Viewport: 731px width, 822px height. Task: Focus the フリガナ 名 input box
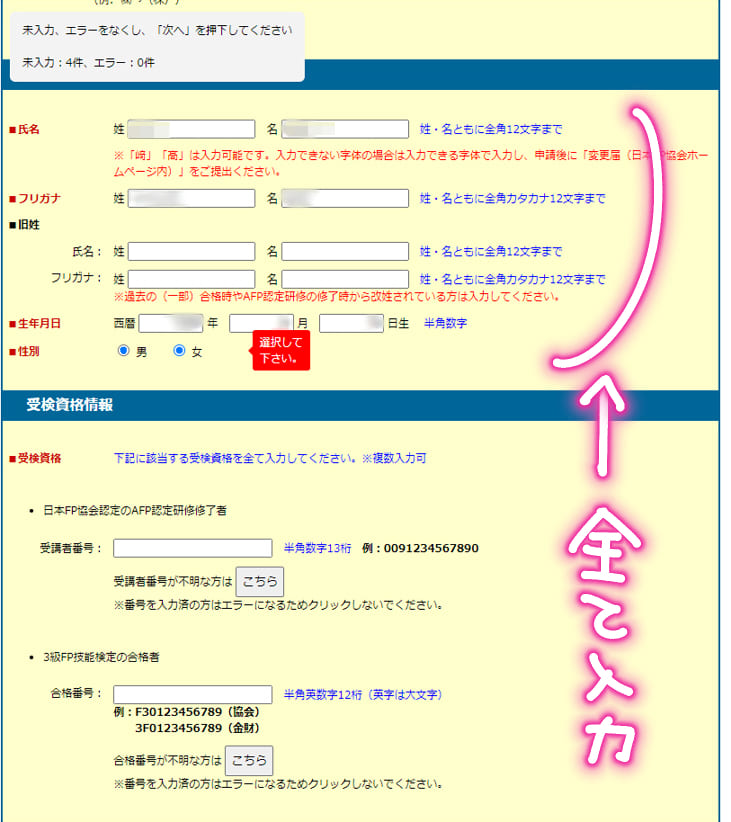coord(345,198)
